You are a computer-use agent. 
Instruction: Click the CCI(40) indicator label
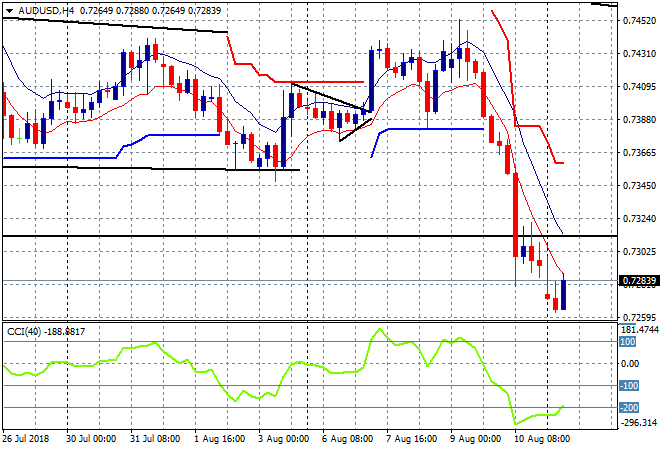pyautogui.click(x=24, y=332)
